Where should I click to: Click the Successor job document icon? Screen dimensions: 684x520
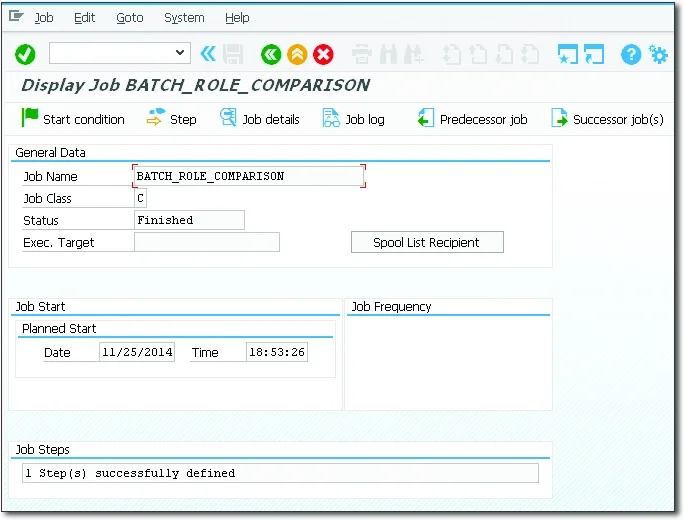tap(559, 118)
